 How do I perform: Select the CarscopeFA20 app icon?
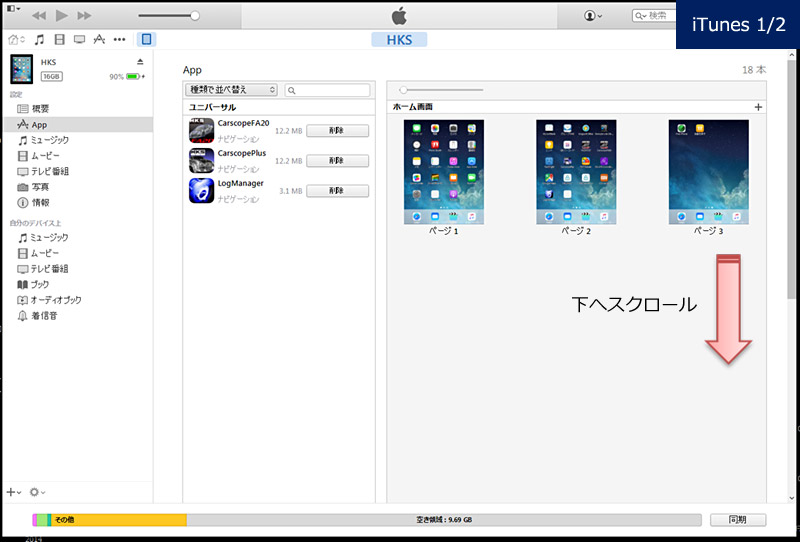click(202, 131)
